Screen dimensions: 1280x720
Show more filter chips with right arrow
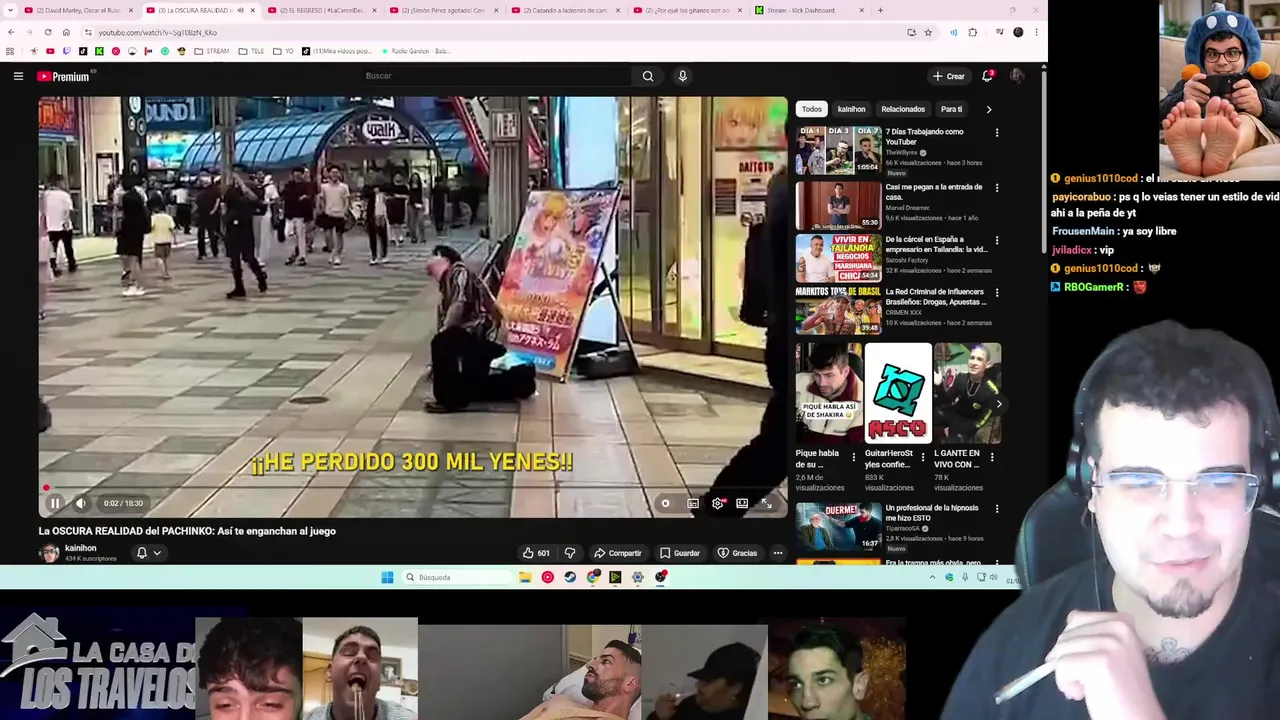pyautogui.click(x=989, y=109)
